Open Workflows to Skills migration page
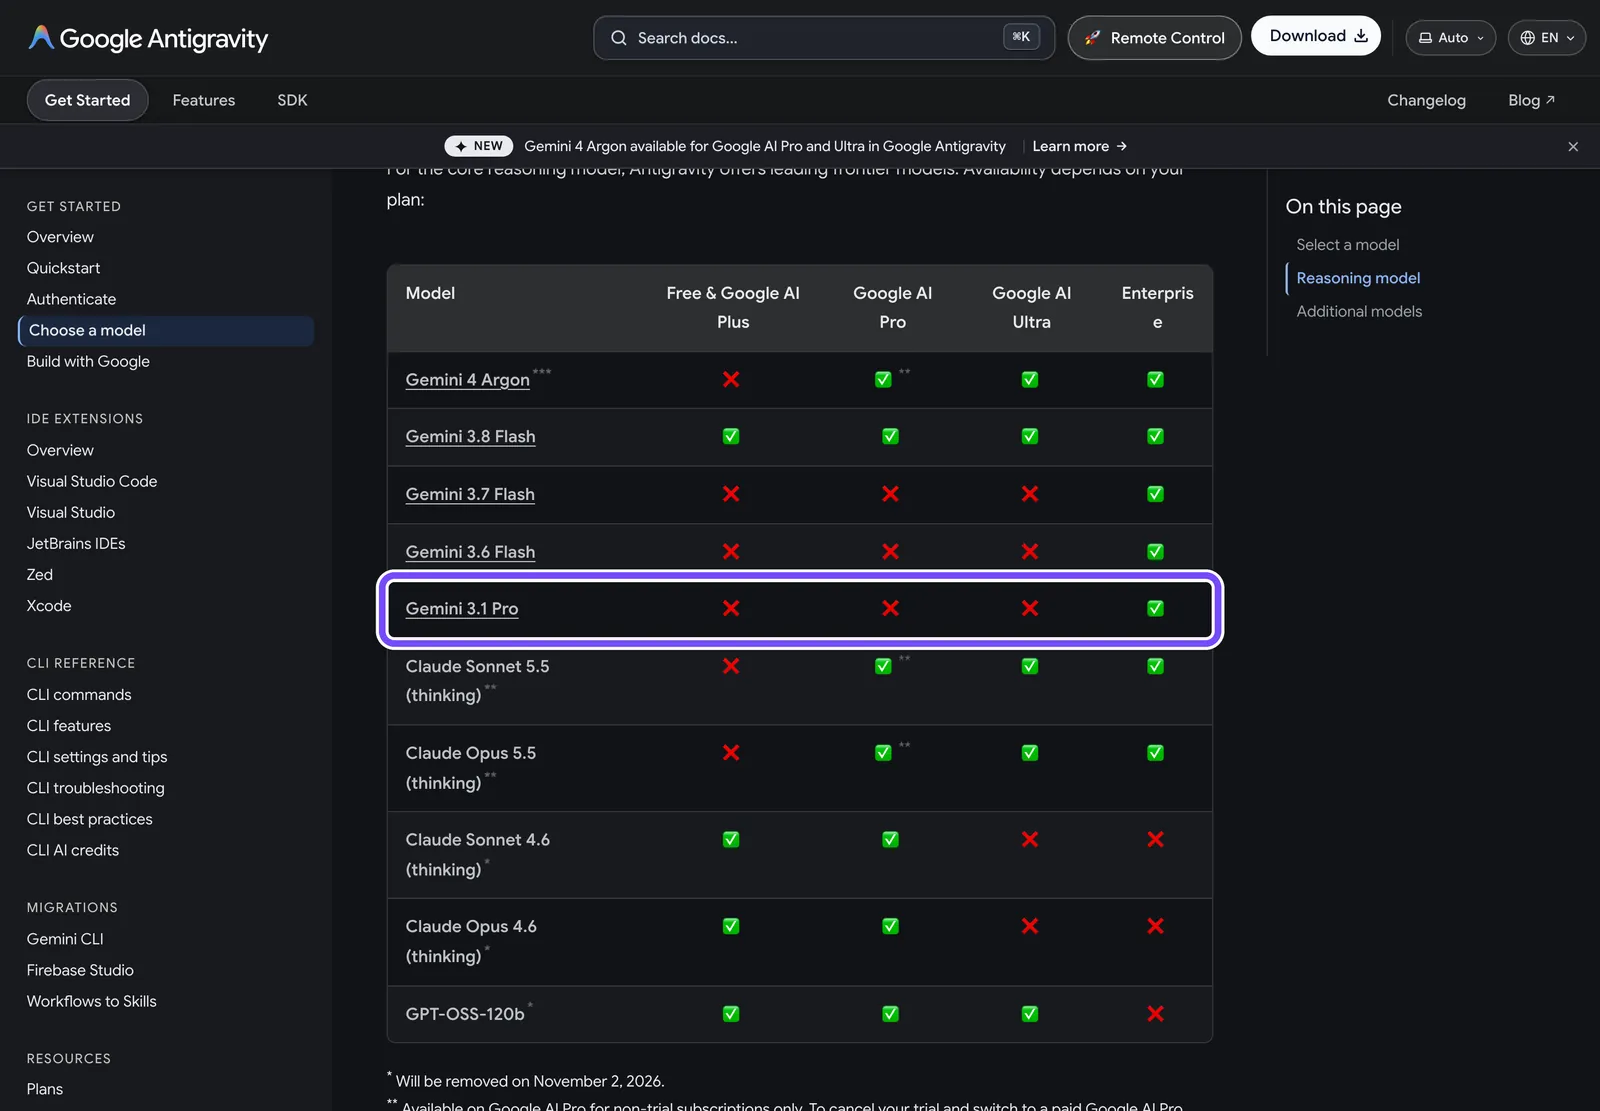This screenshot has width=1600, height=1111. tap(92, 1001)
